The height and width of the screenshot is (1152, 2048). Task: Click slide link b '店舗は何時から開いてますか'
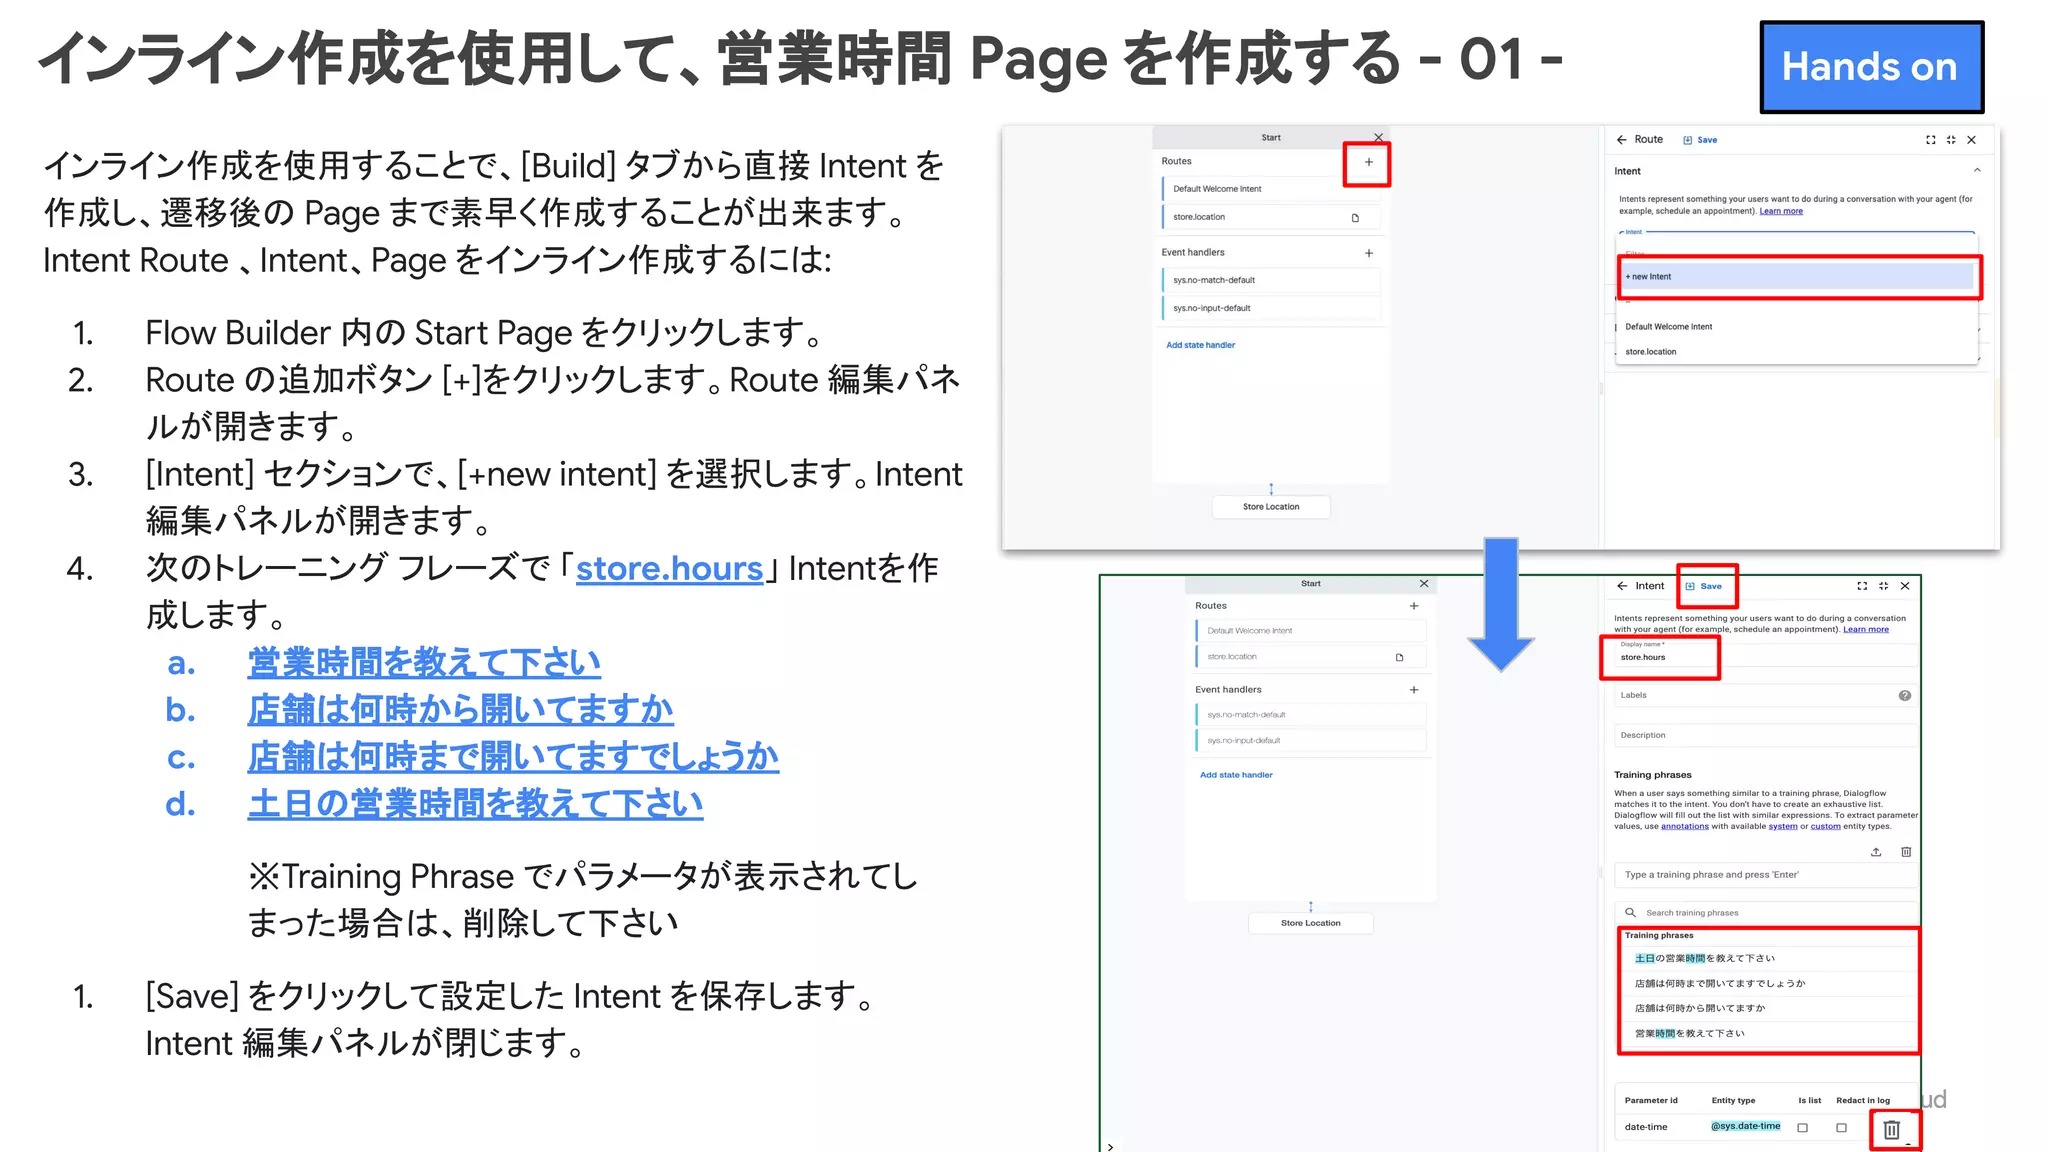pyautogui.click(x=460, y=709)
